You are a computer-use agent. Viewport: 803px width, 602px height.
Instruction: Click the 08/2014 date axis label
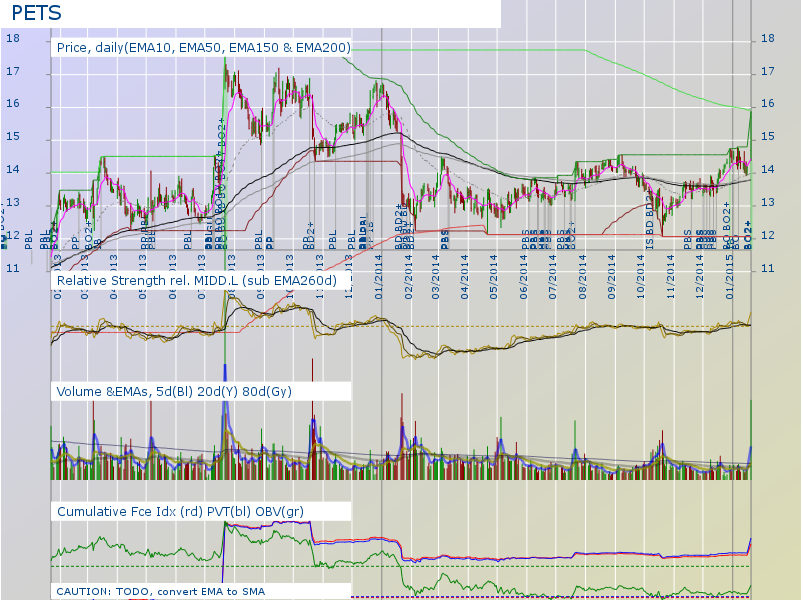[x=582, y=277]
